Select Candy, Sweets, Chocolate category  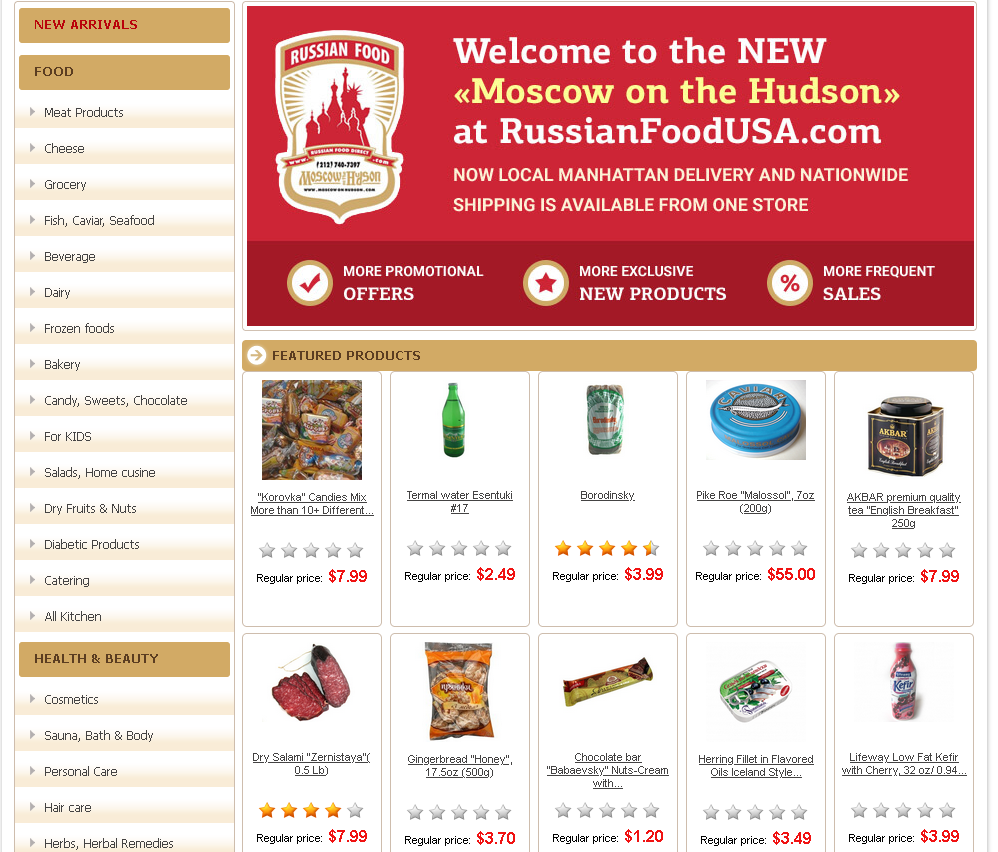coord(115,400)
